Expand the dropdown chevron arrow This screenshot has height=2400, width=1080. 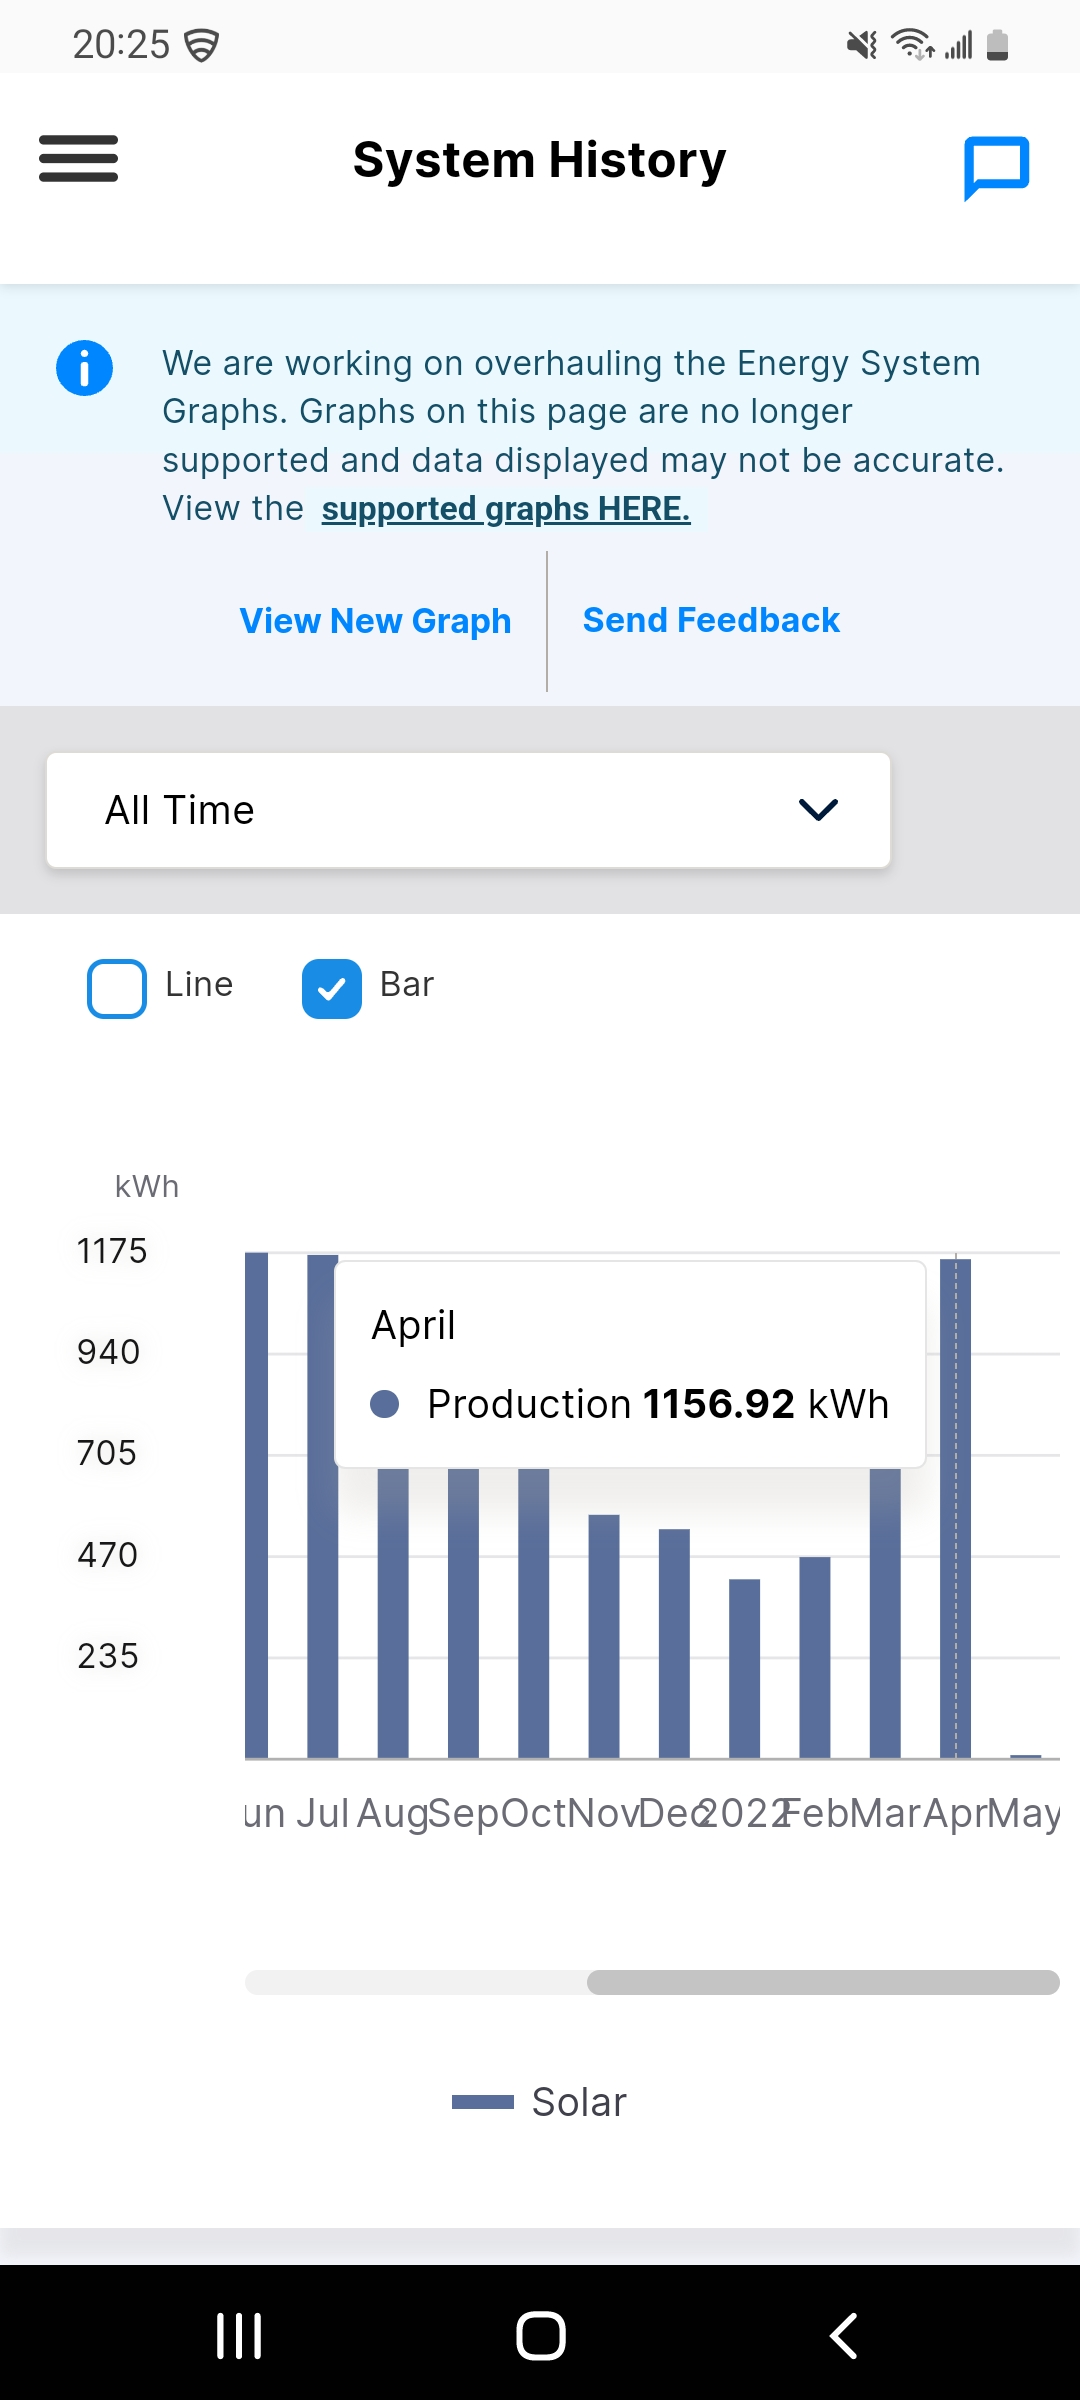(x=818, y=810)
